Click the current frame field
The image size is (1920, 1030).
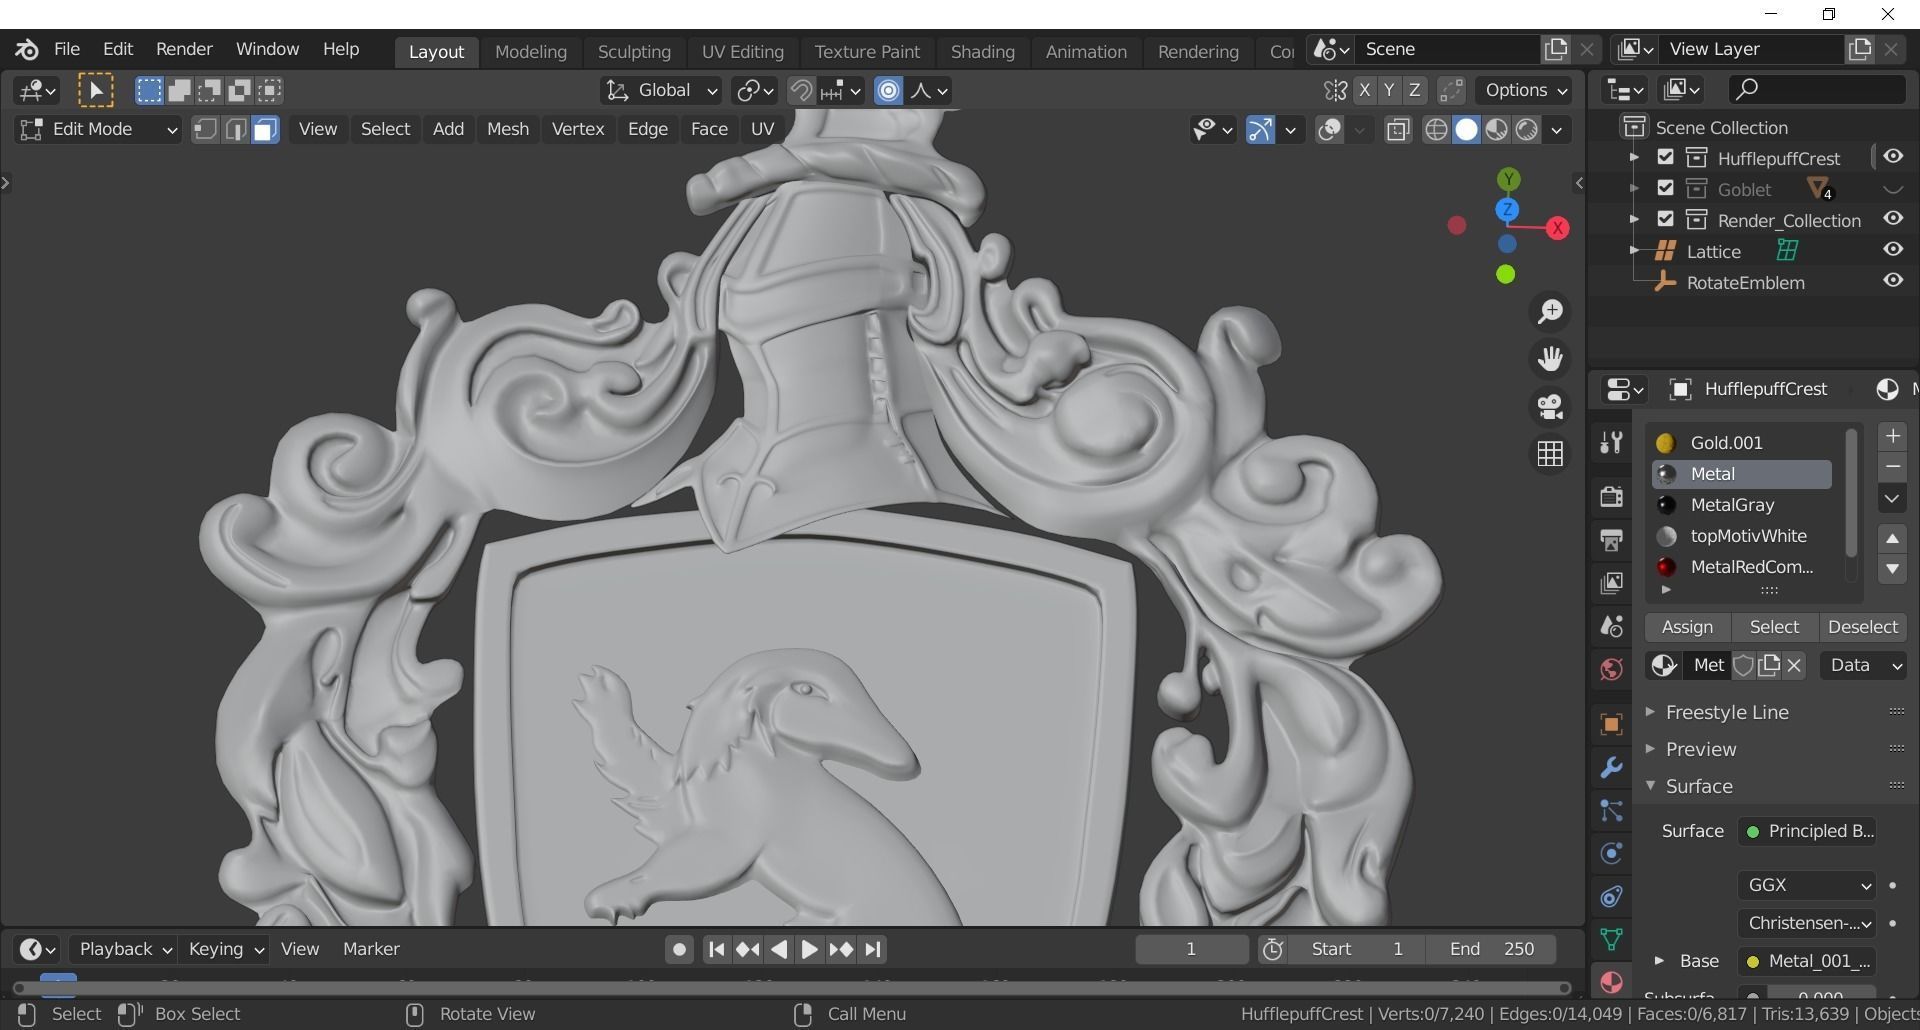tap(1191, 950)
